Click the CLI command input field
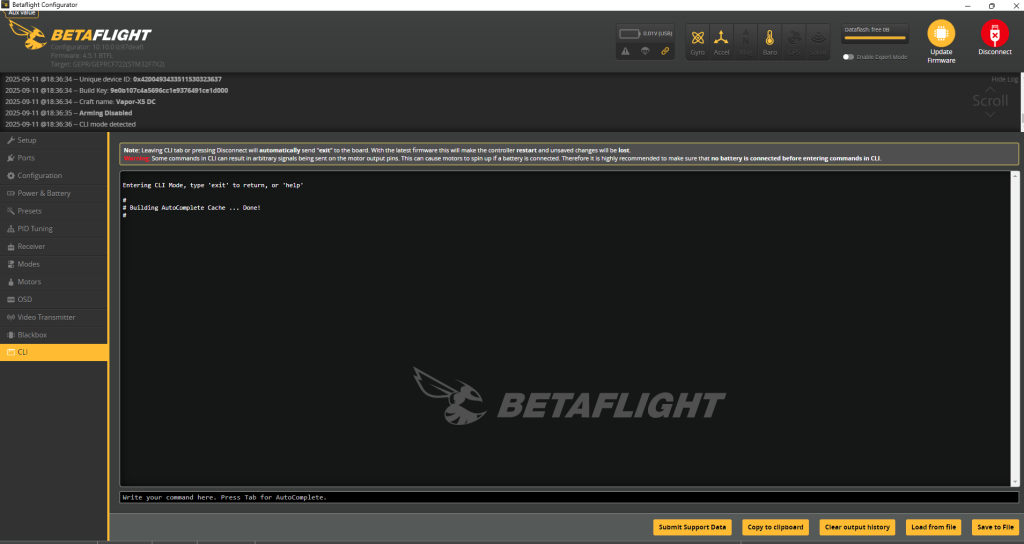The image size is (1024, 544). (x=569, y=498)
